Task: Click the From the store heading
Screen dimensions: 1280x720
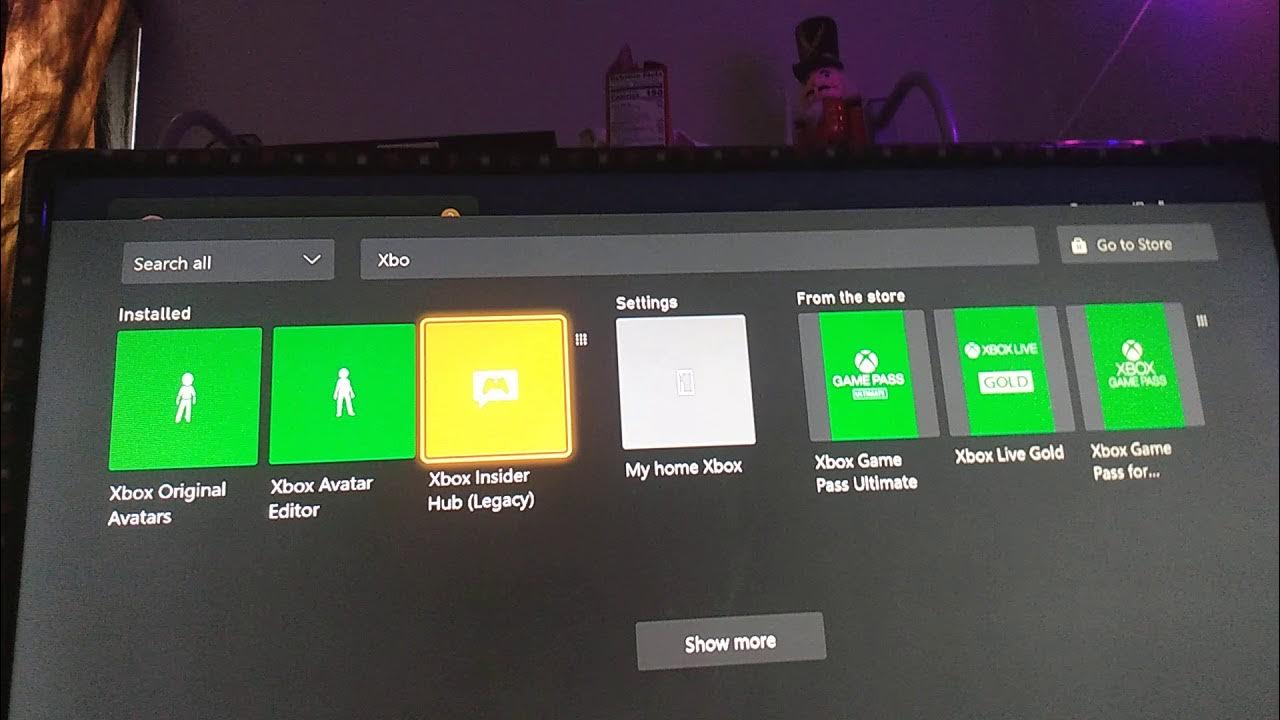Action: [850, 297]
